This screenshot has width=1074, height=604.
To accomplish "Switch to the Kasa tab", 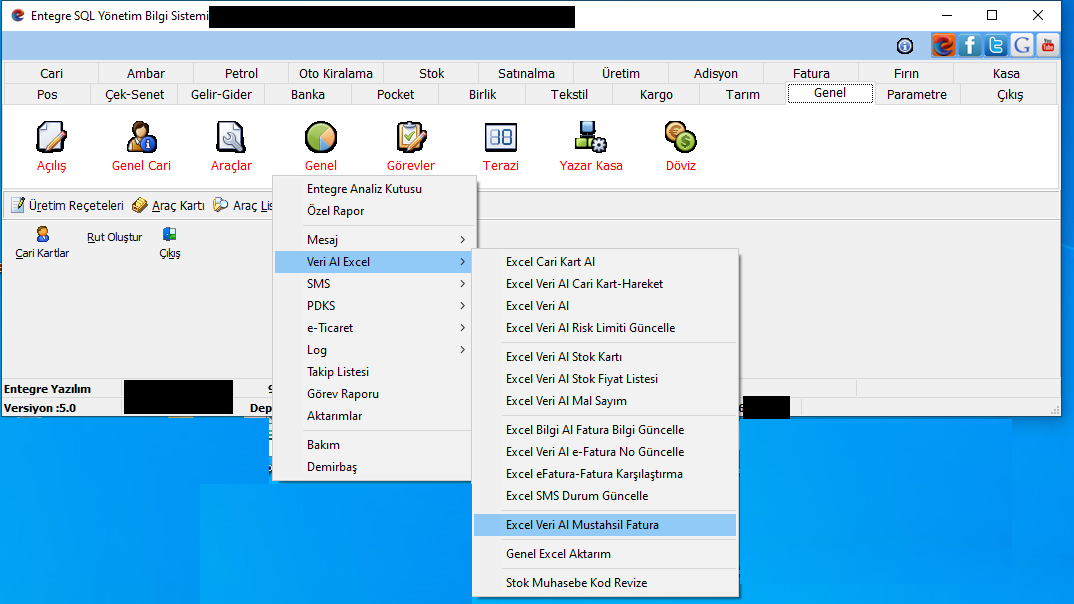I will point(1006,73).
